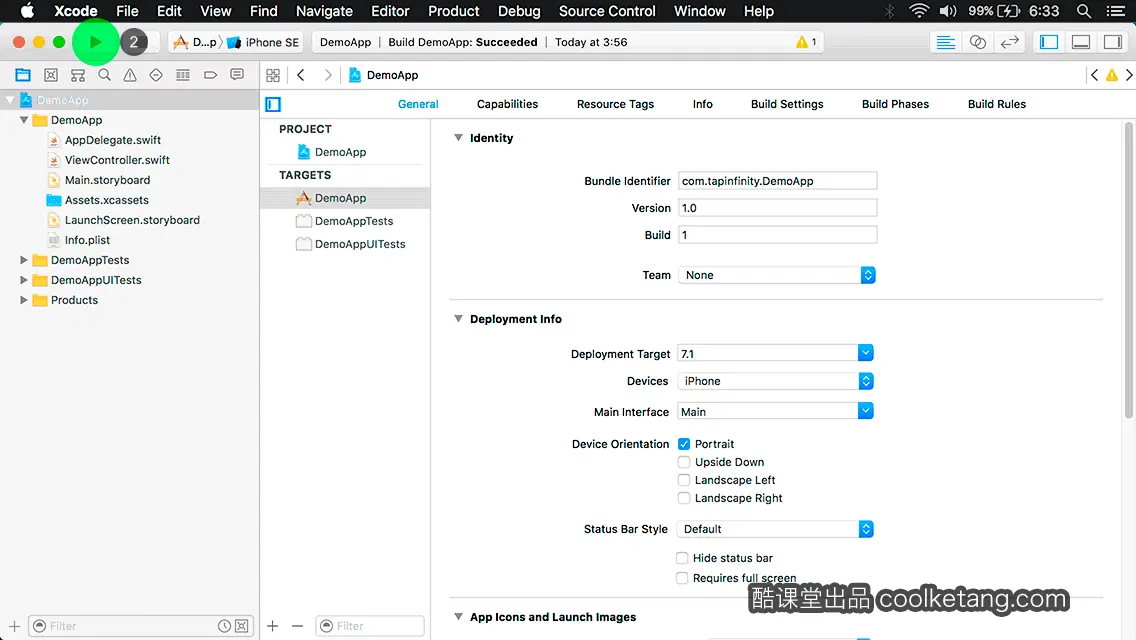Open the Wi-Fi status menu
This screenshot has height=640, width=1136.
(x=919, y=11)
